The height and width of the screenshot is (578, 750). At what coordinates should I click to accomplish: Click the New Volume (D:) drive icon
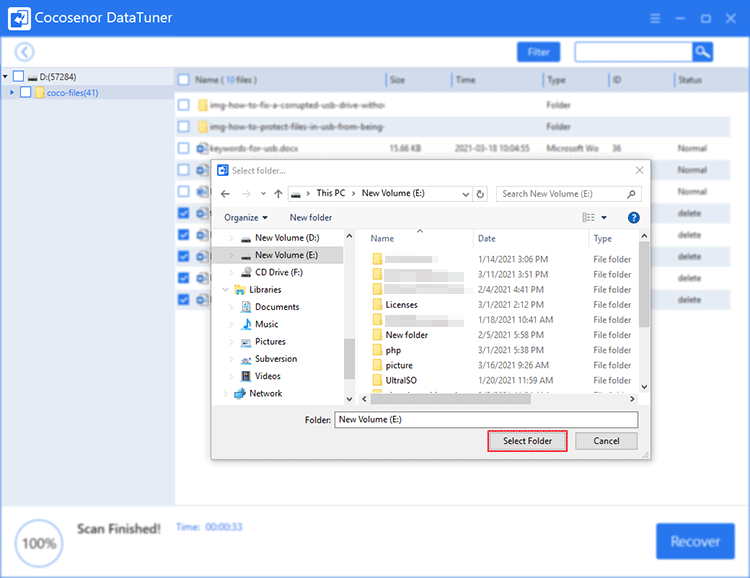click(246, 238)
